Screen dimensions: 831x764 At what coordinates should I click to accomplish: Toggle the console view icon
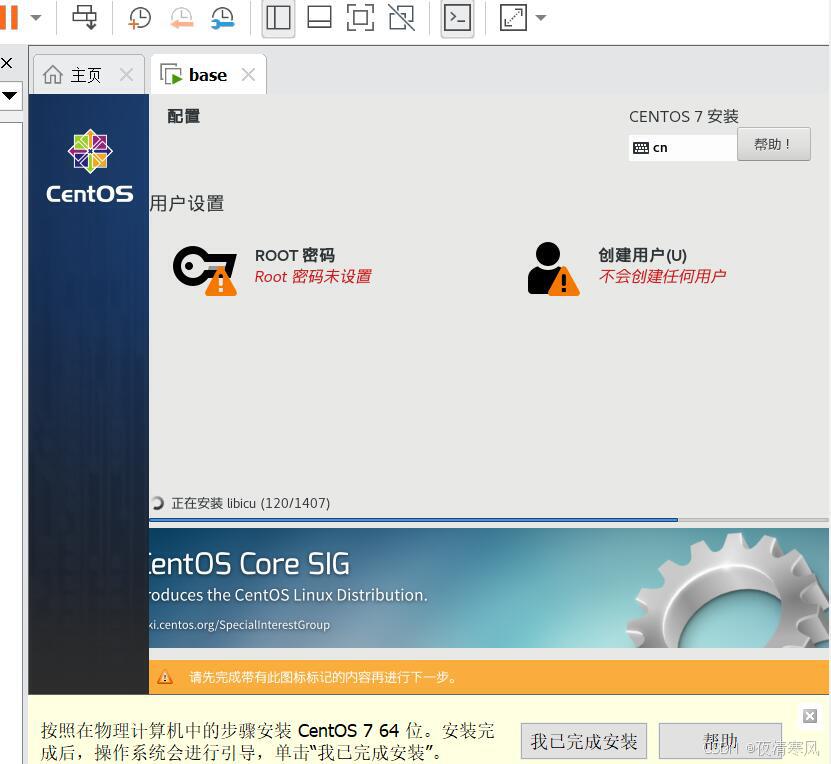pyautogui.click(x=457, y=17)
